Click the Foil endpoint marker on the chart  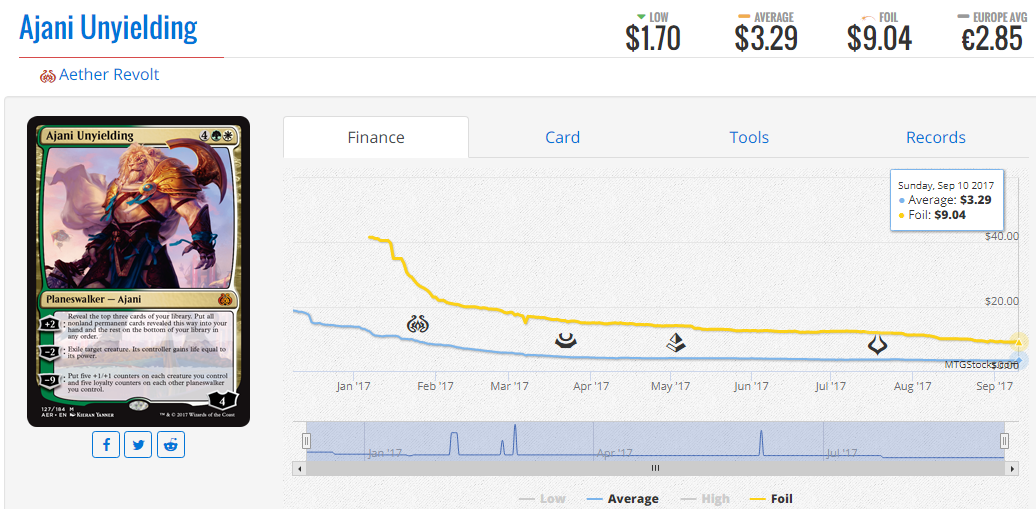point(1018,342)
